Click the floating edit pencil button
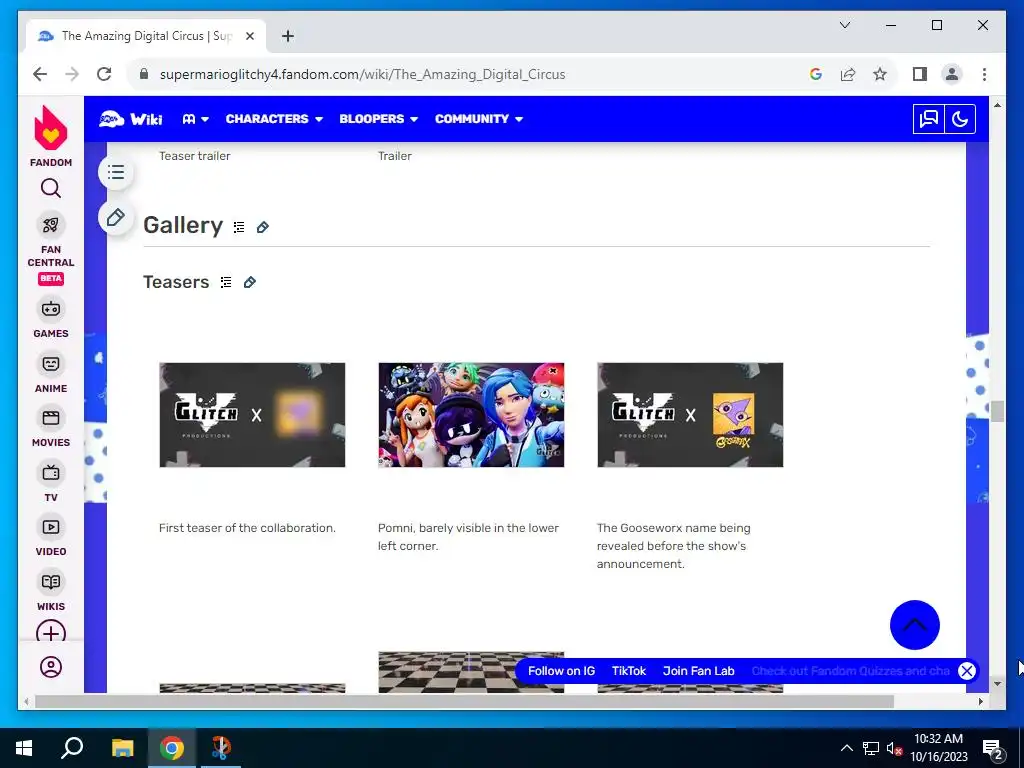 tap(116, 217)
